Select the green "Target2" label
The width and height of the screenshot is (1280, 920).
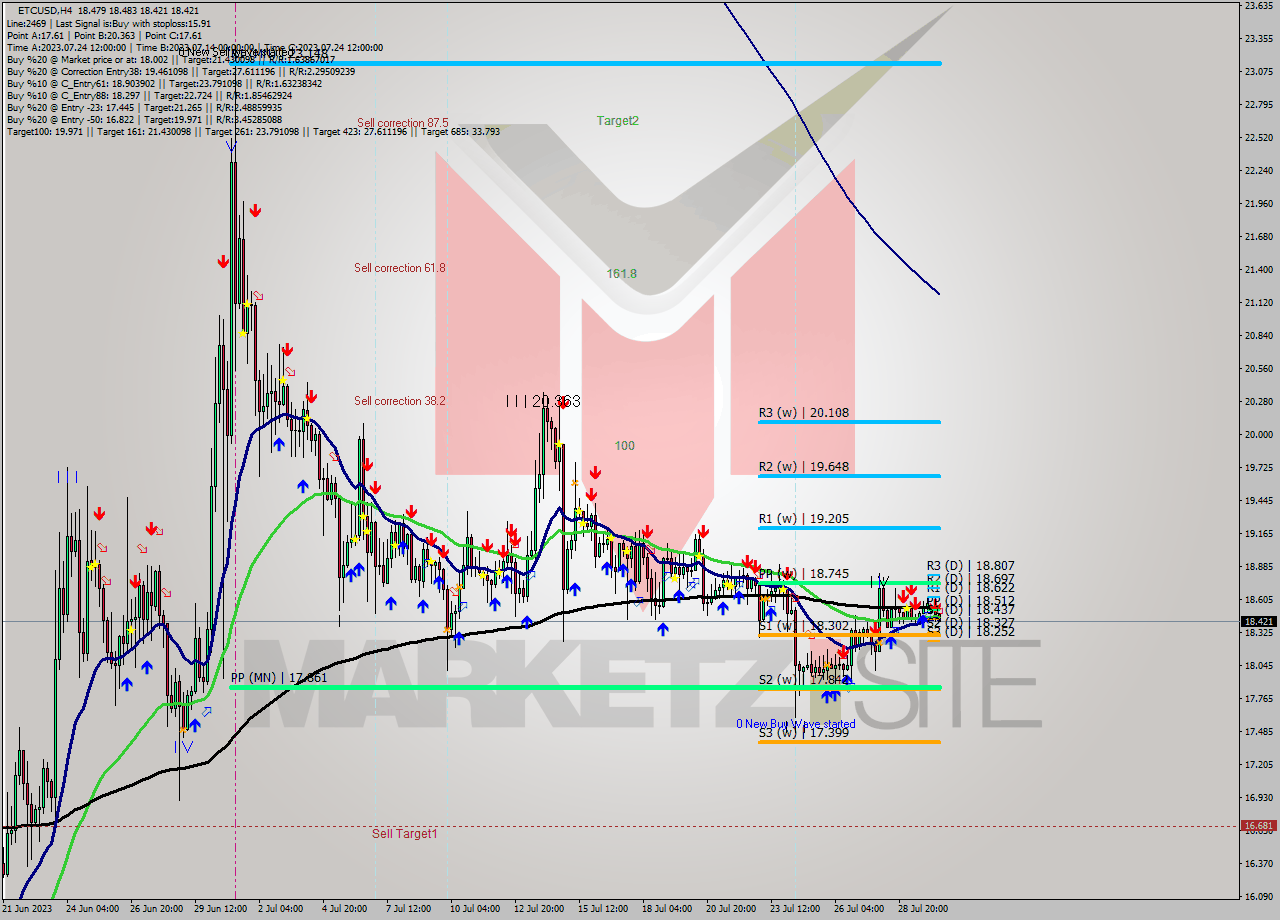tap(616, 119)
